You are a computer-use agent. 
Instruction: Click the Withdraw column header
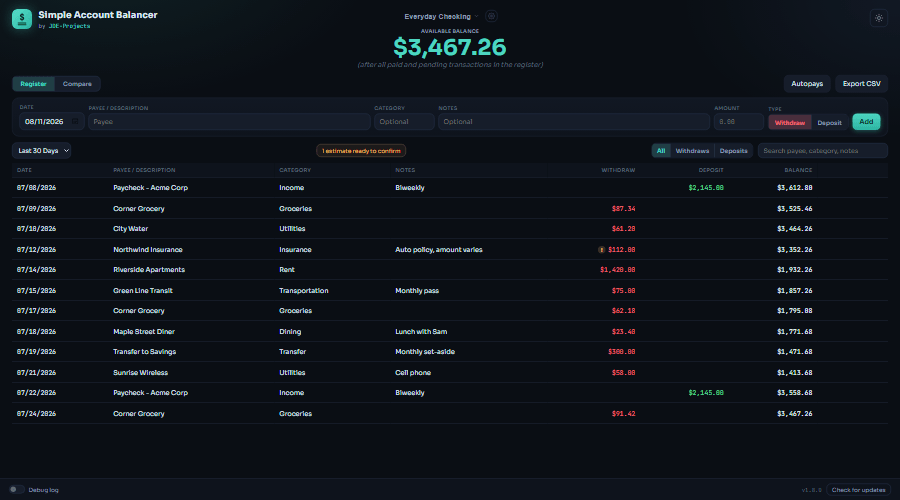(618, 170)
